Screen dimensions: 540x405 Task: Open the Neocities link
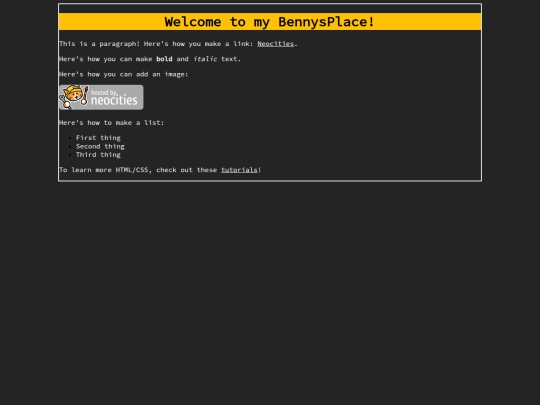(x=276, y=44)
